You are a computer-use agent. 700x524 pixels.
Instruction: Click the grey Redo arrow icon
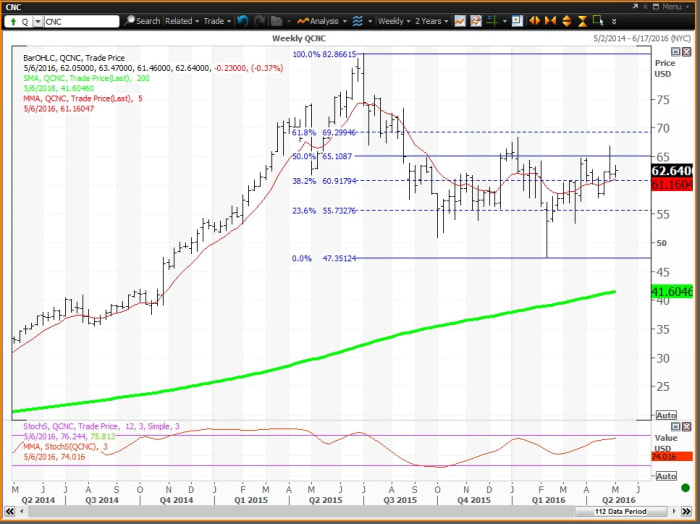click(259, 21)
